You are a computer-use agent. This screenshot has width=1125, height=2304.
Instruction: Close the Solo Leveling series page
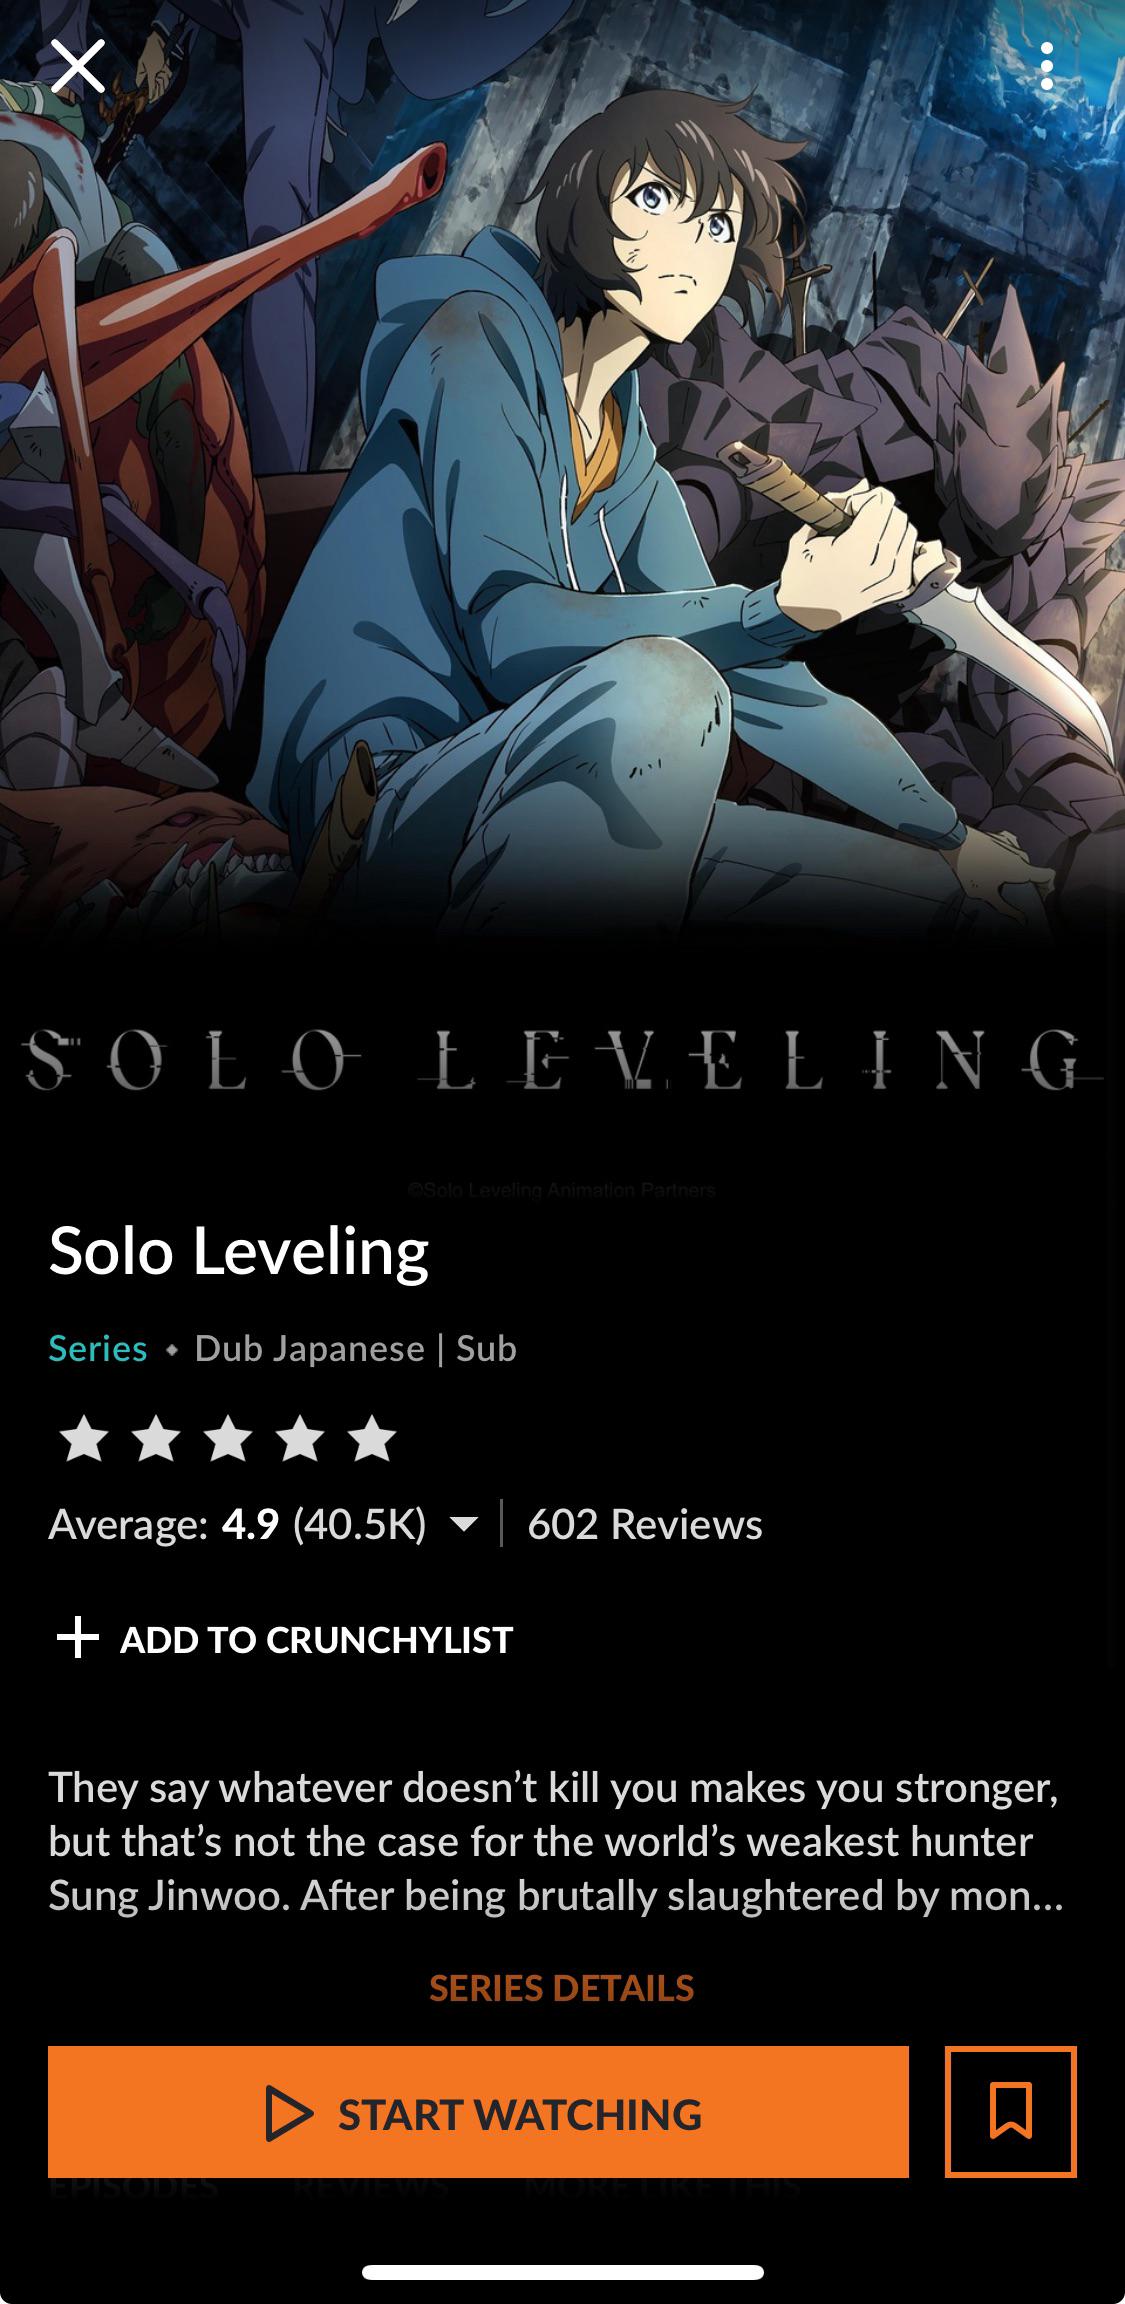(77, 67)
